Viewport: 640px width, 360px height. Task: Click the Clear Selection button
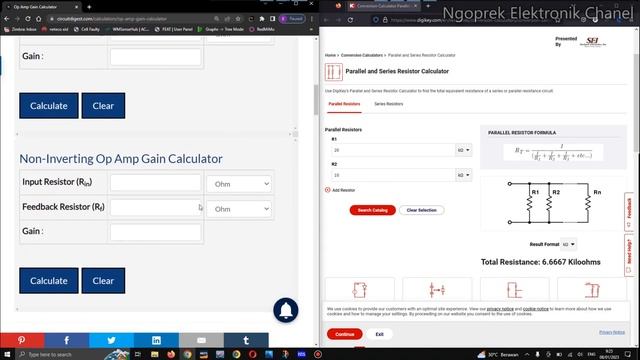pos(422,210)
